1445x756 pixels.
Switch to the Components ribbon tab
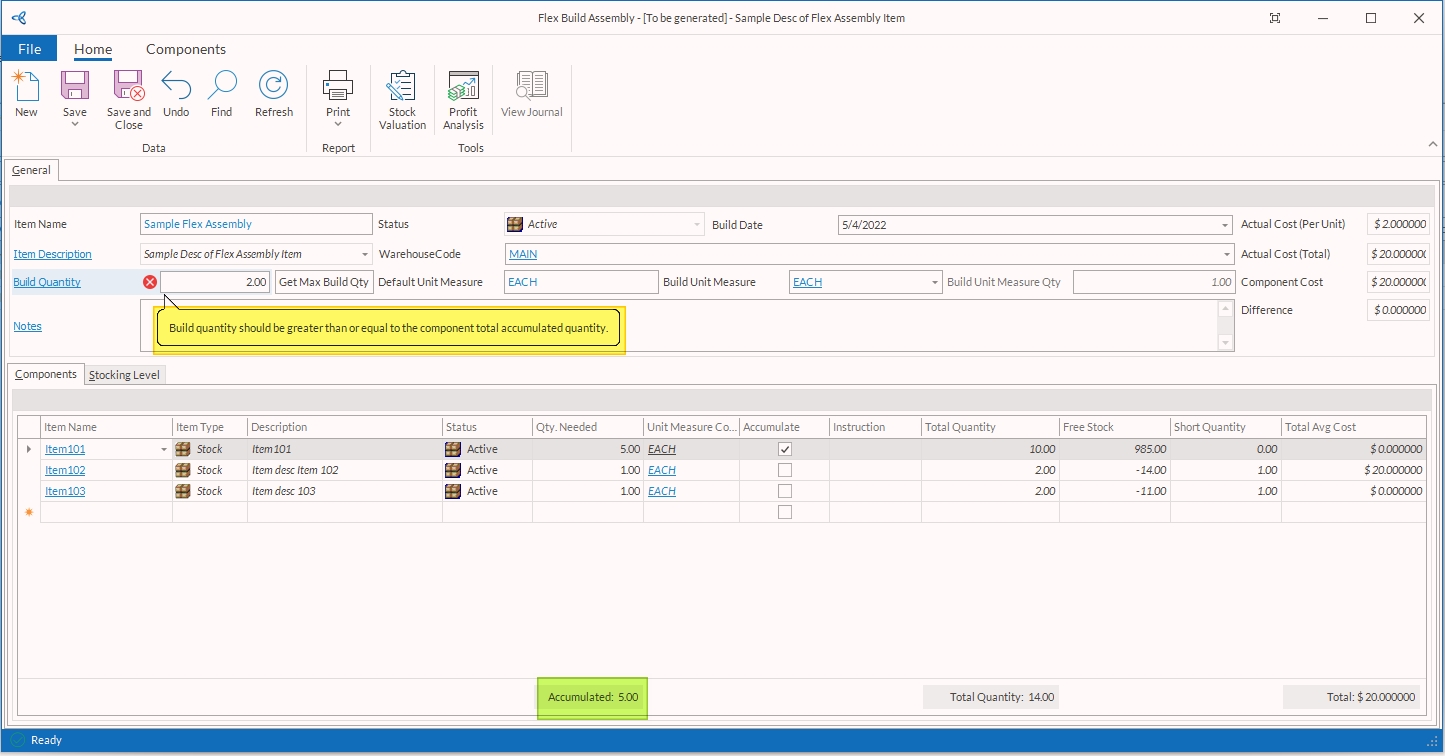coord(186,49)
